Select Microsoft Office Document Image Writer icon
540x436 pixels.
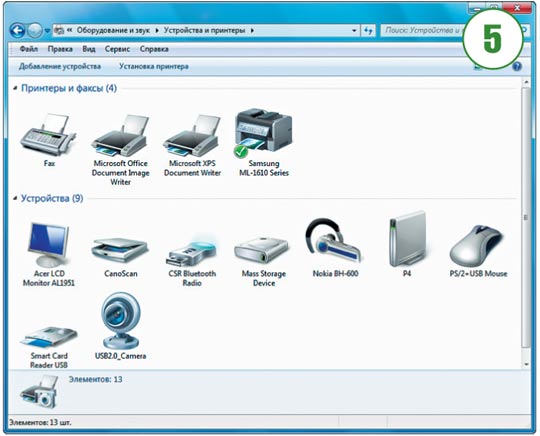120,135
